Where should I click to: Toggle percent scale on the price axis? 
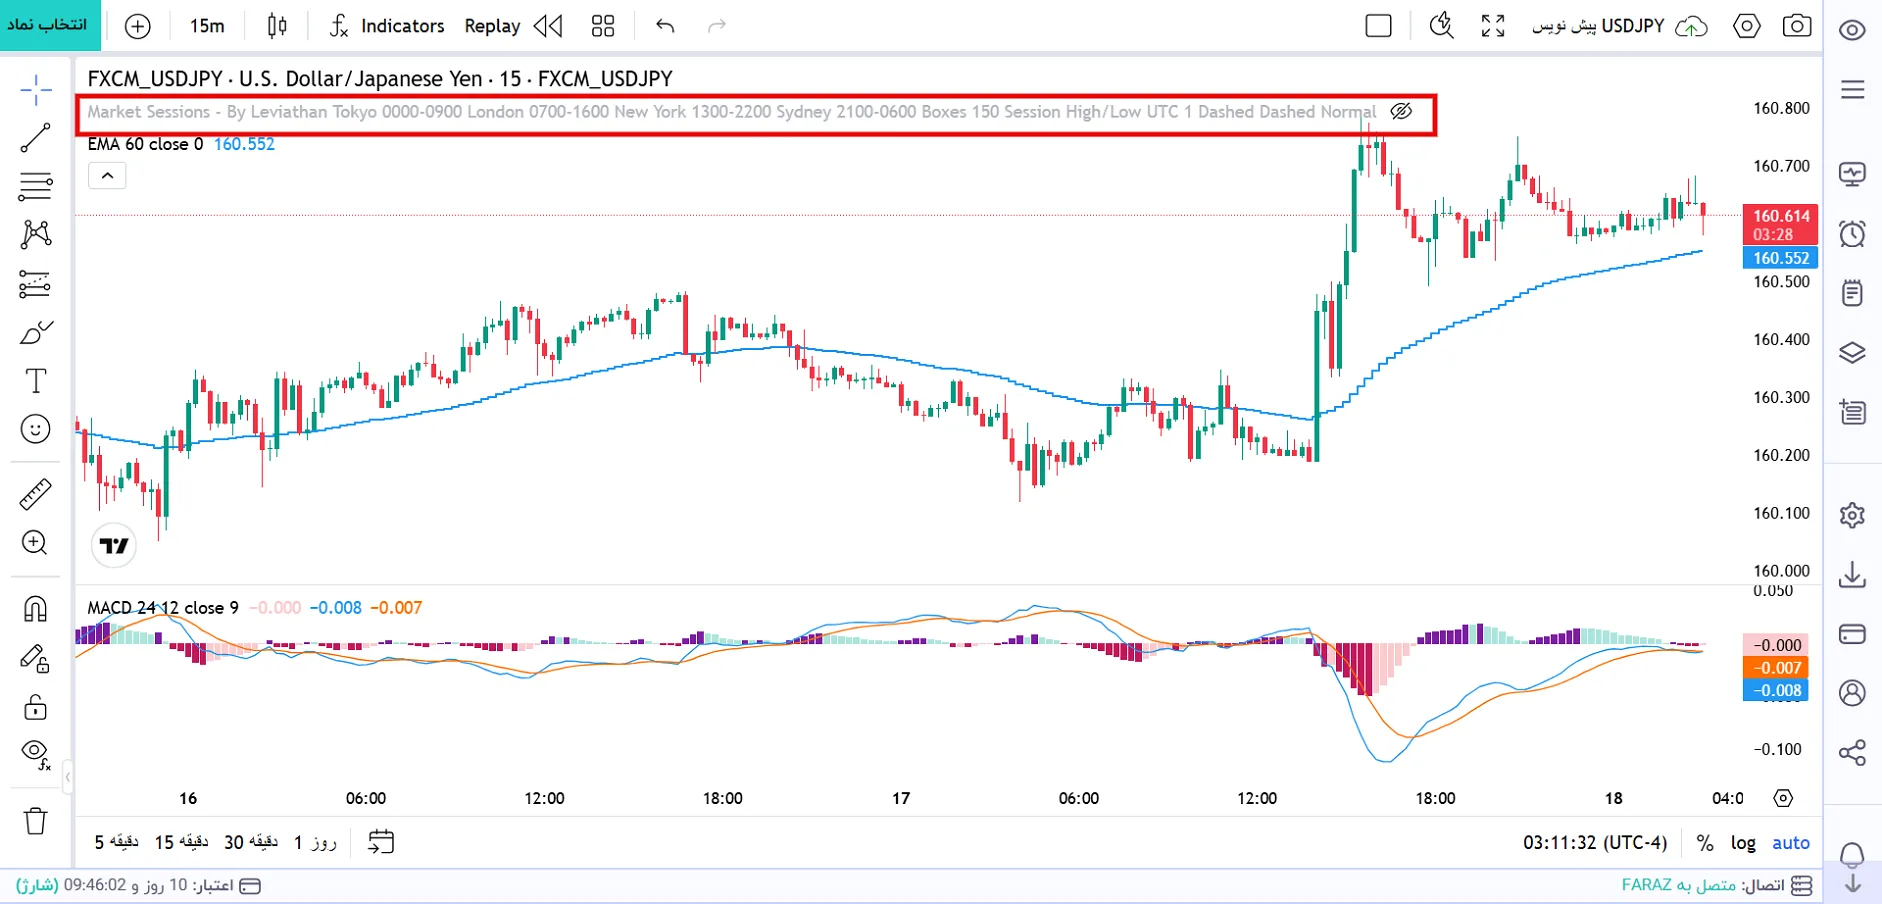(1705, 843)
